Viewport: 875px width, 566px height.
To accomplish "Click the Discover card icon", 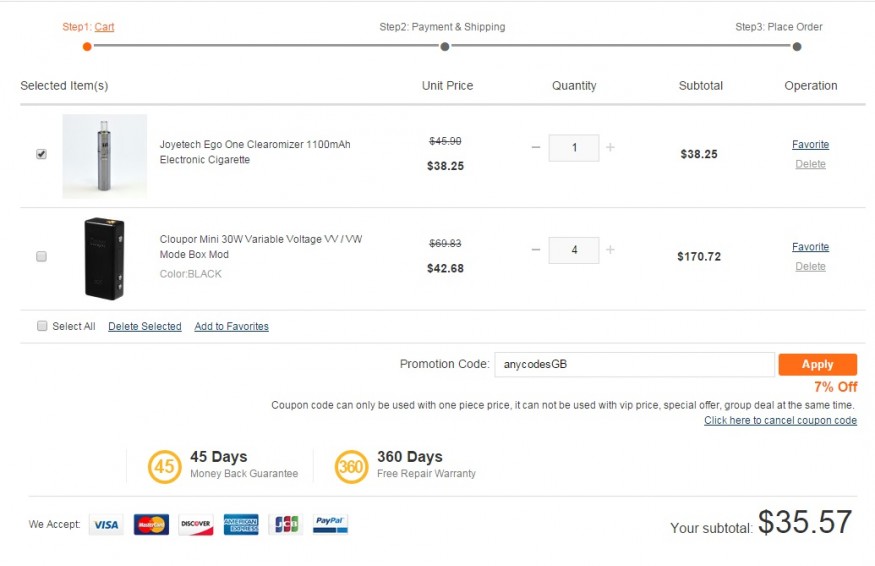I will point(196,525).
